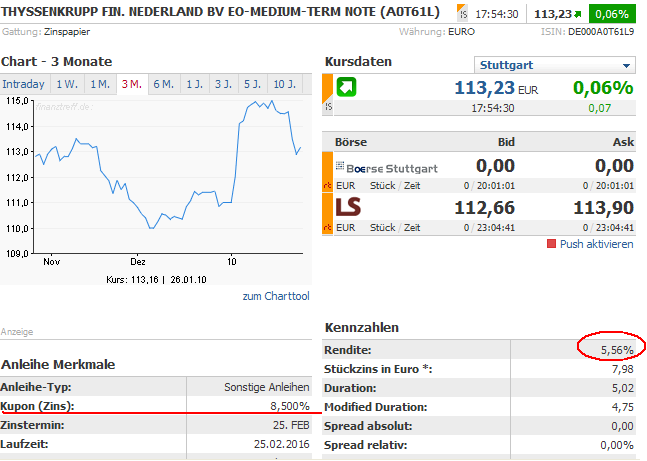The image size is (647, 461).
Task: Switch chart to Intraday tab
Action: [x=24, y=84]
